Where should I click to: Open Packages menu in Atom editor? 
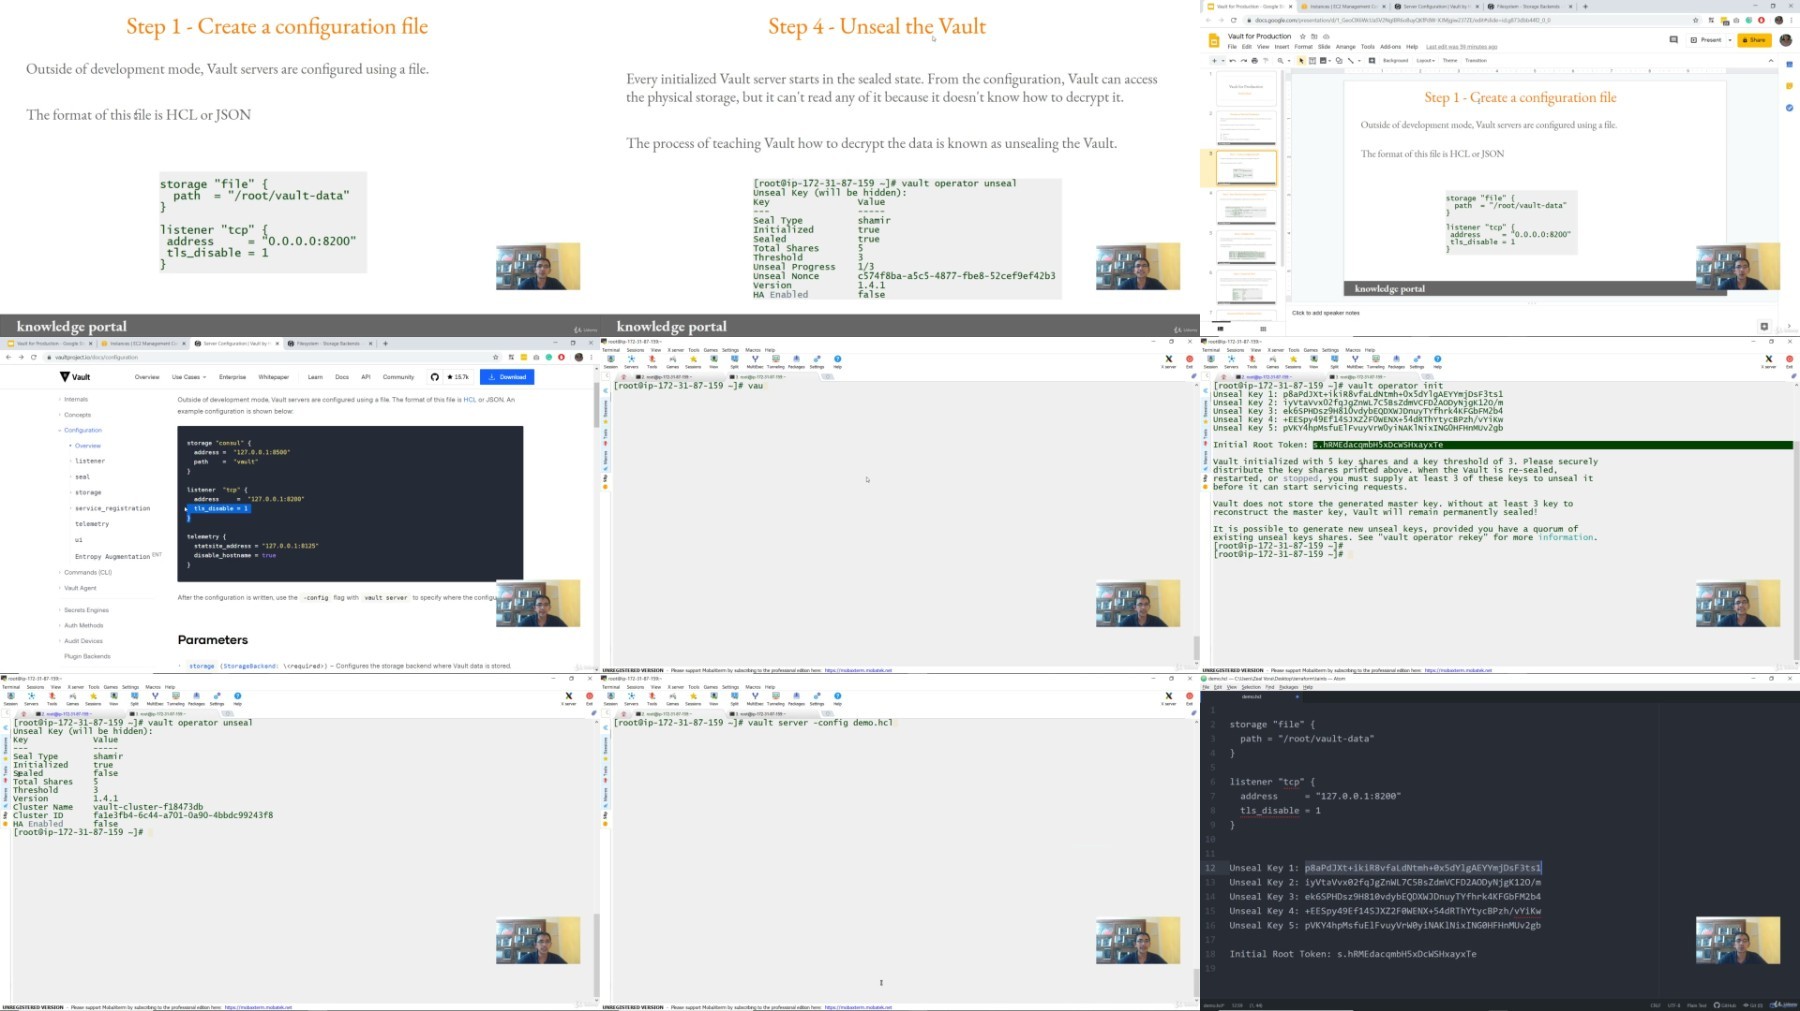point(1288,687)
